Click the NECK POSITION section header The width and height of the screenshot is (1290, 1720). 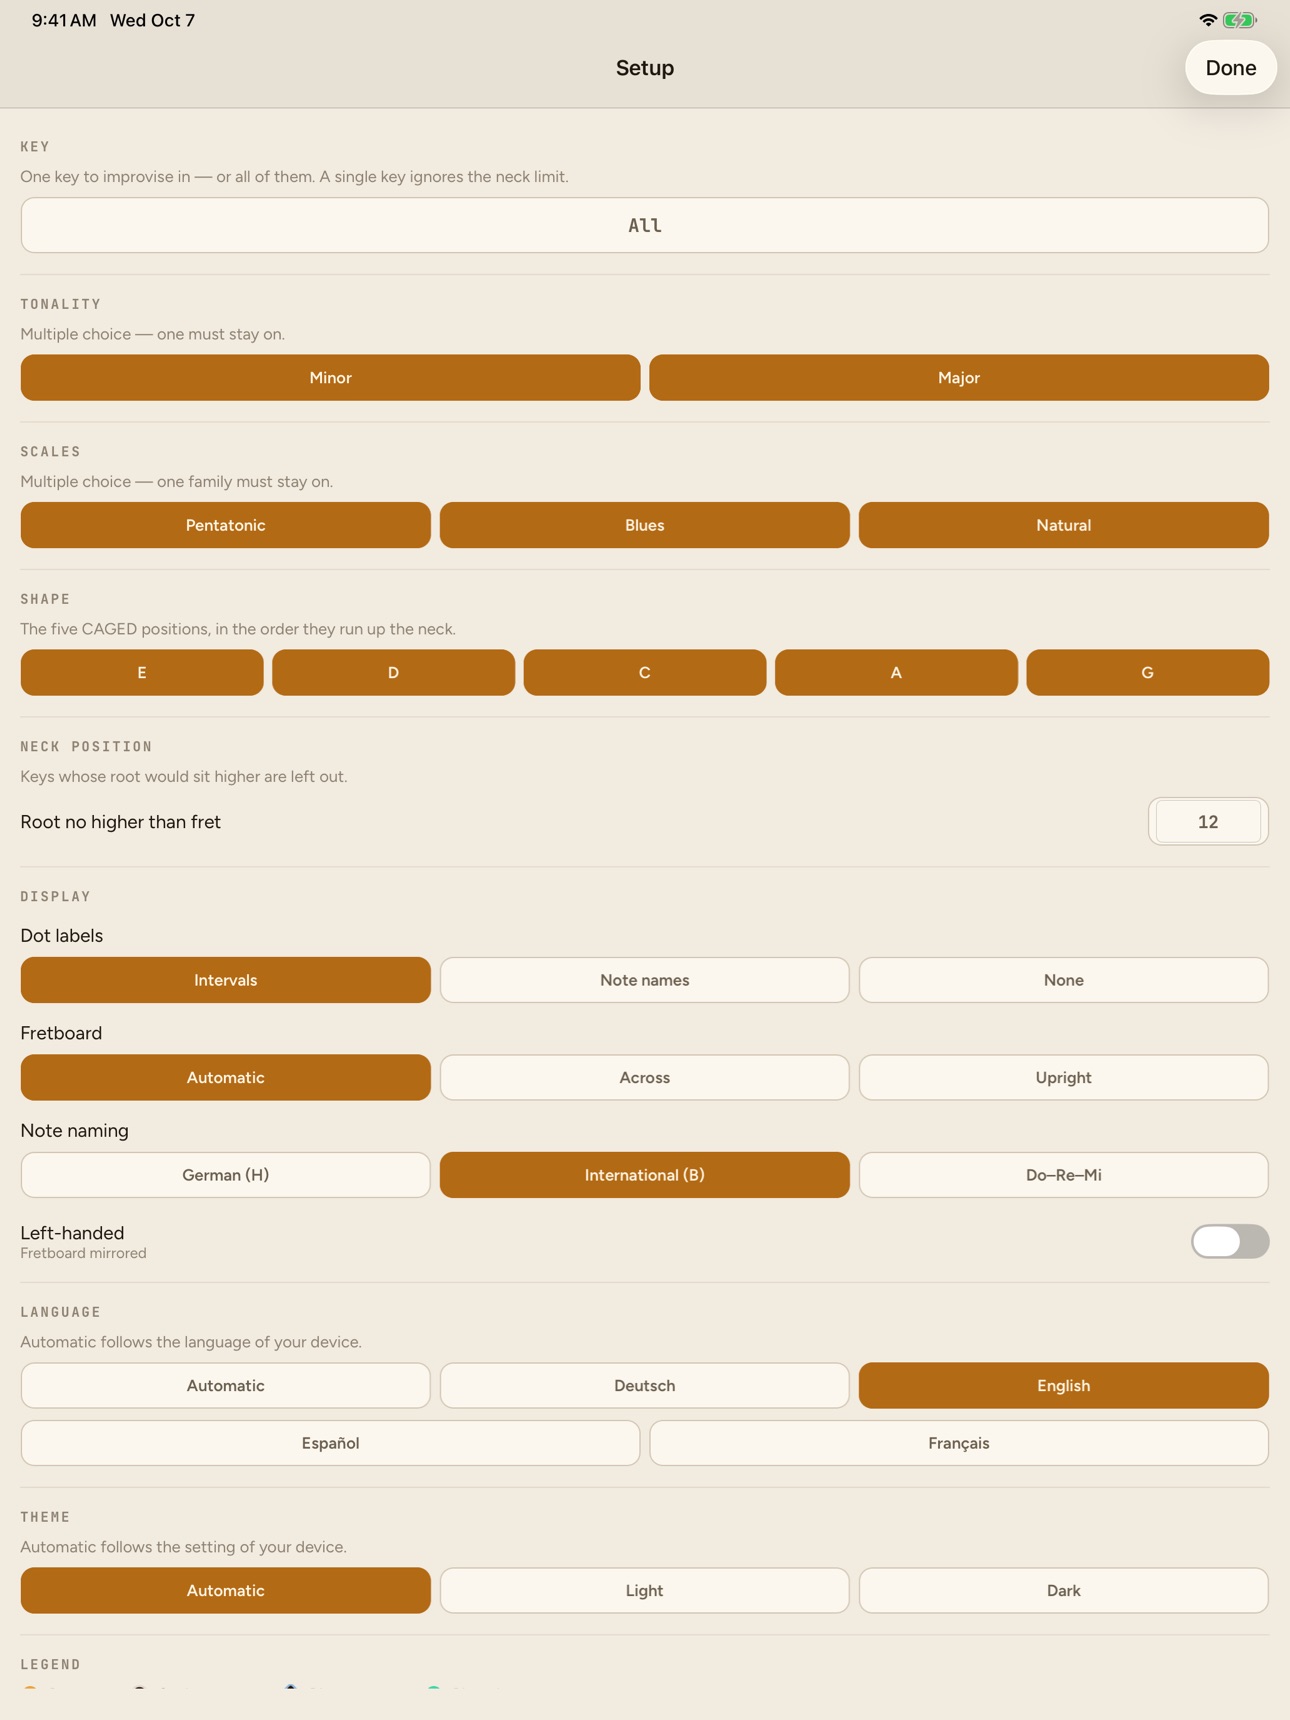tap(87, 747)
